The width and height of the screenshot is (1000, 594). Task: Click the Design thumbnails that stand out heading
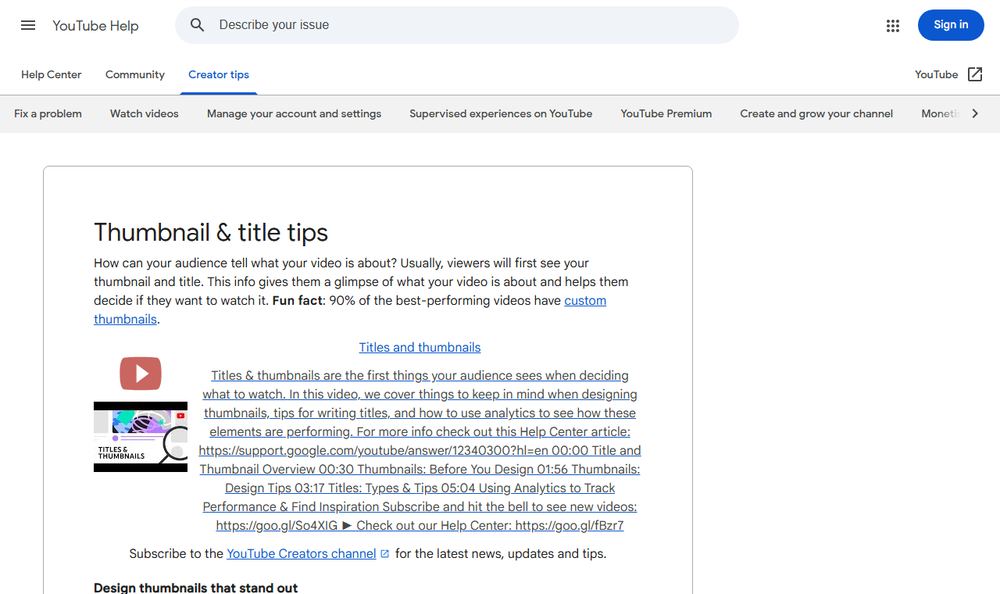(x=196, y=588)
